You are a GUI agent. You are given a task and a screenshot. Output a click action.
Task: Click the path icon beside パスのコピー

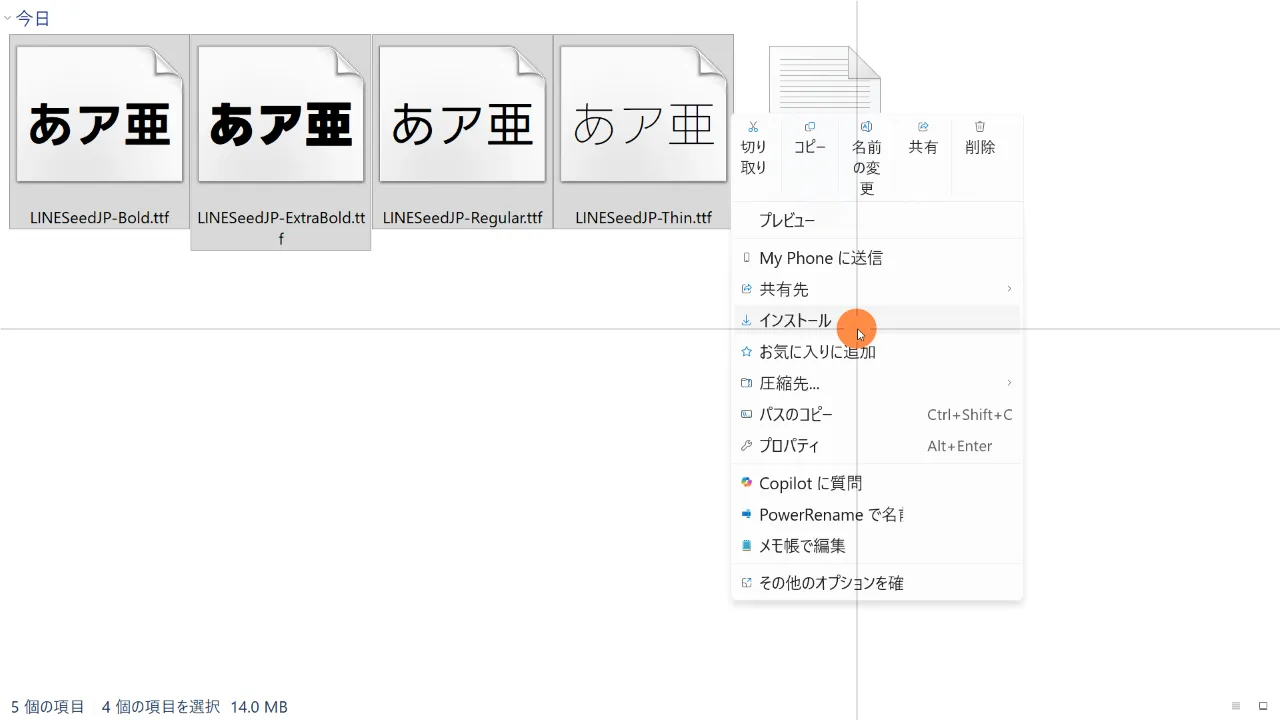[746, 414]
